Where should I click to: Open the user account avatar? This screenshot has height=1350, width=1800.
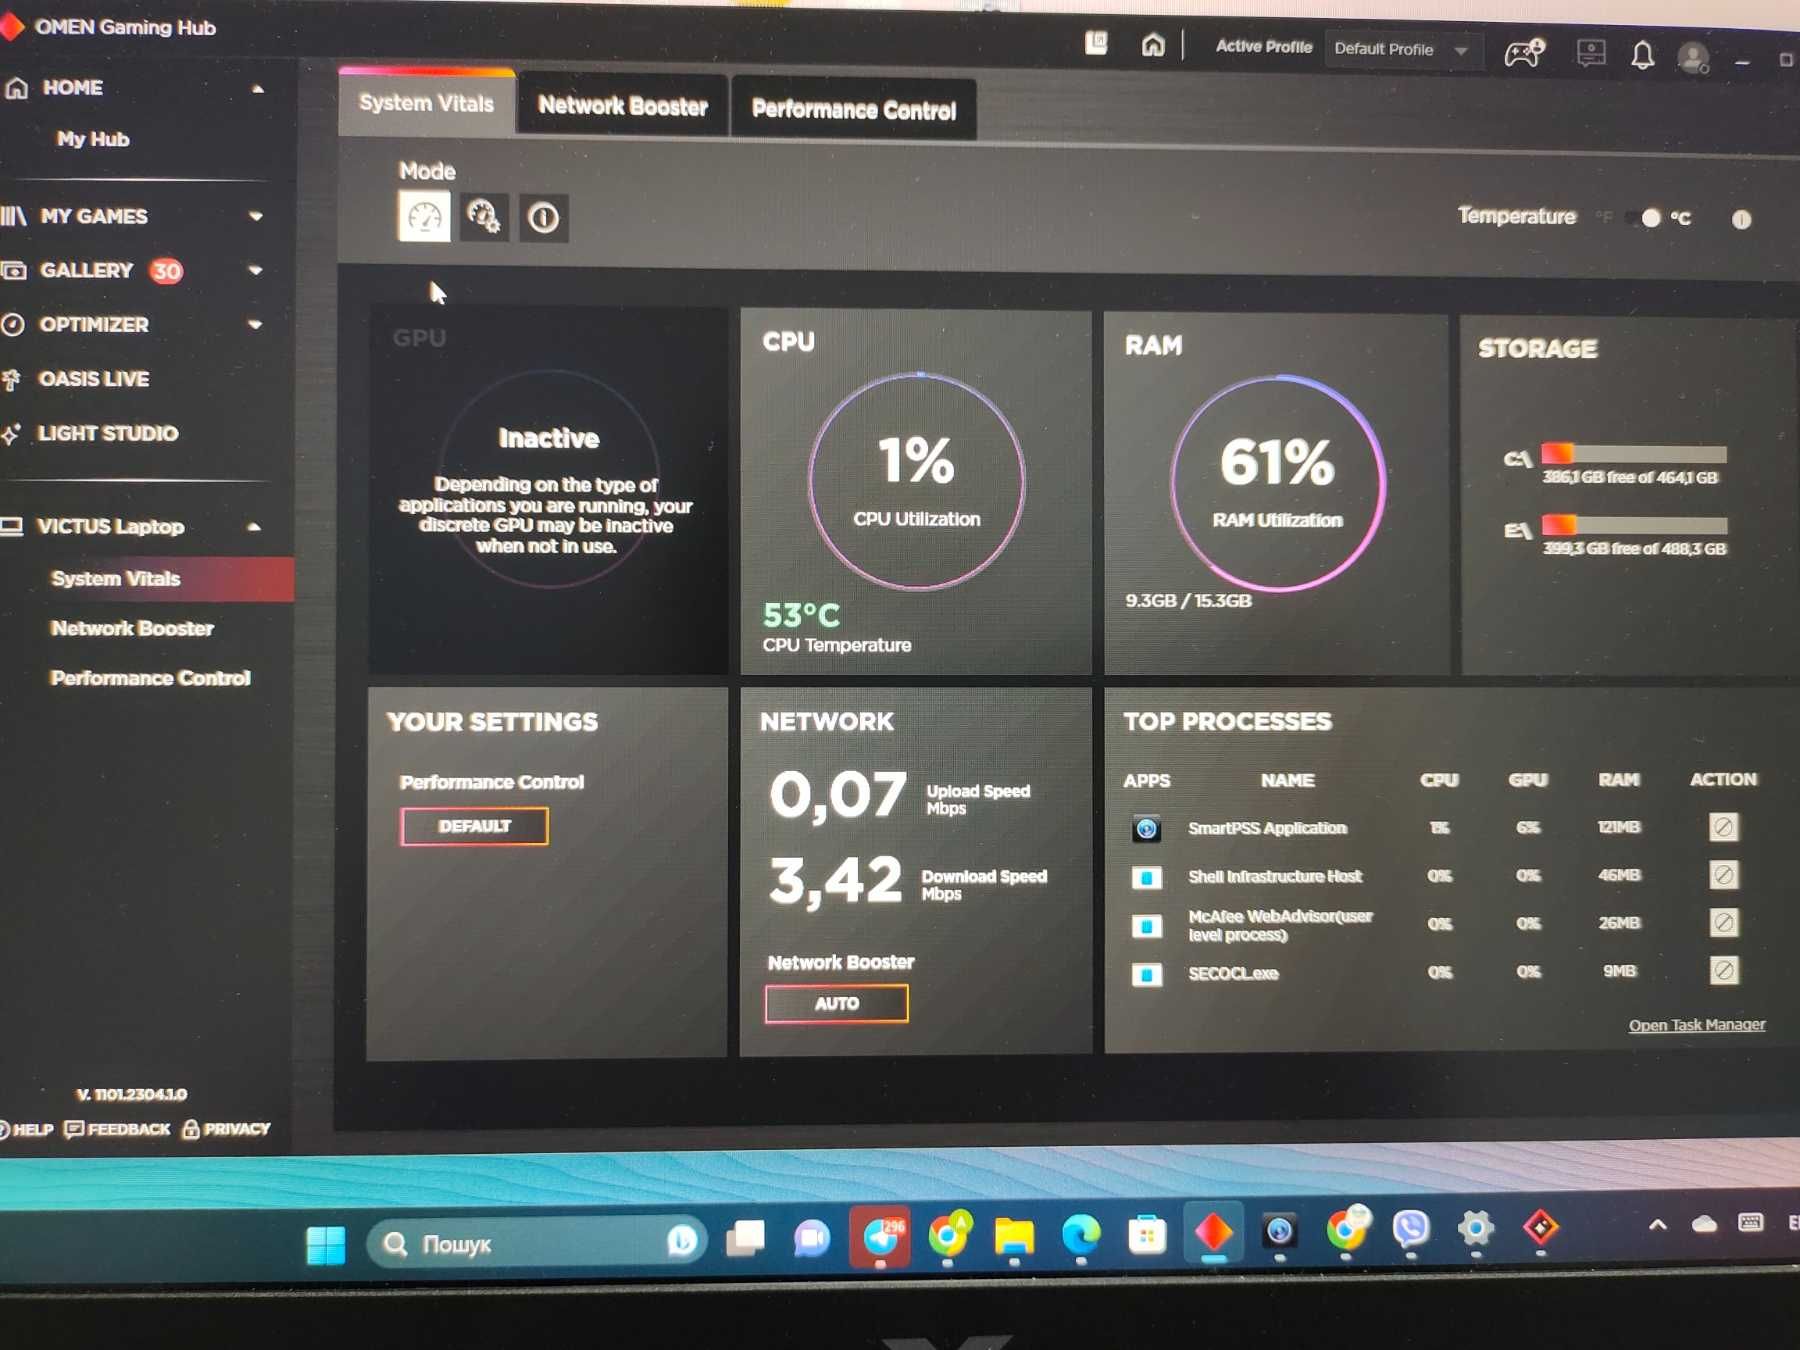pyautogui.click(x=1693, y=58)
